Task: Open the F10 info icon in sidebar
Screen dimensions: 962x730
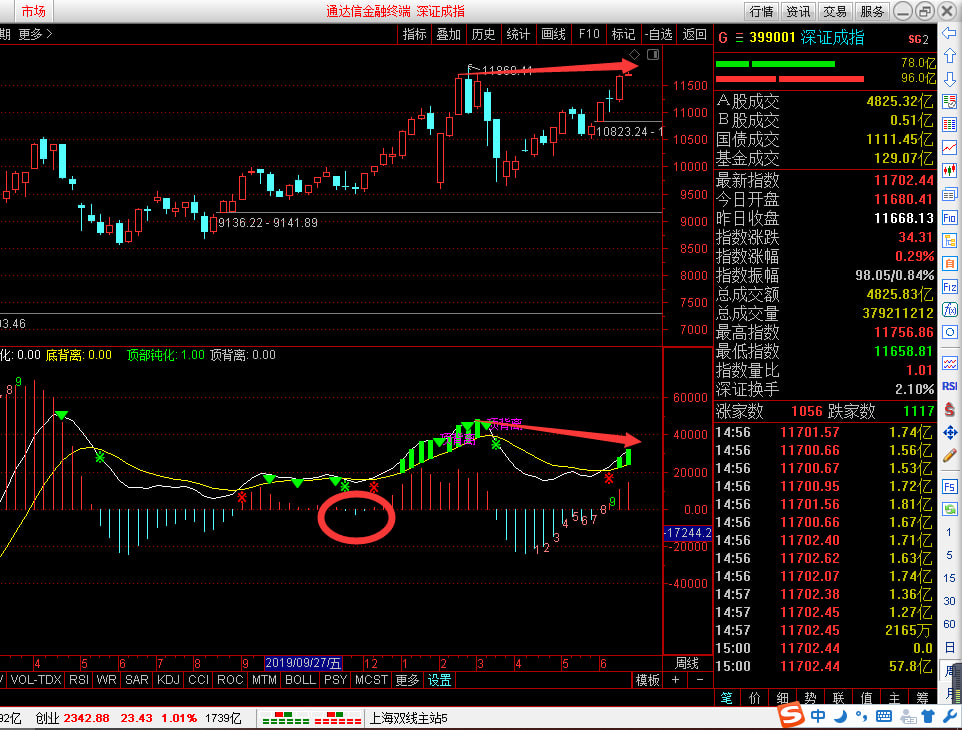Action: point(950,216)
